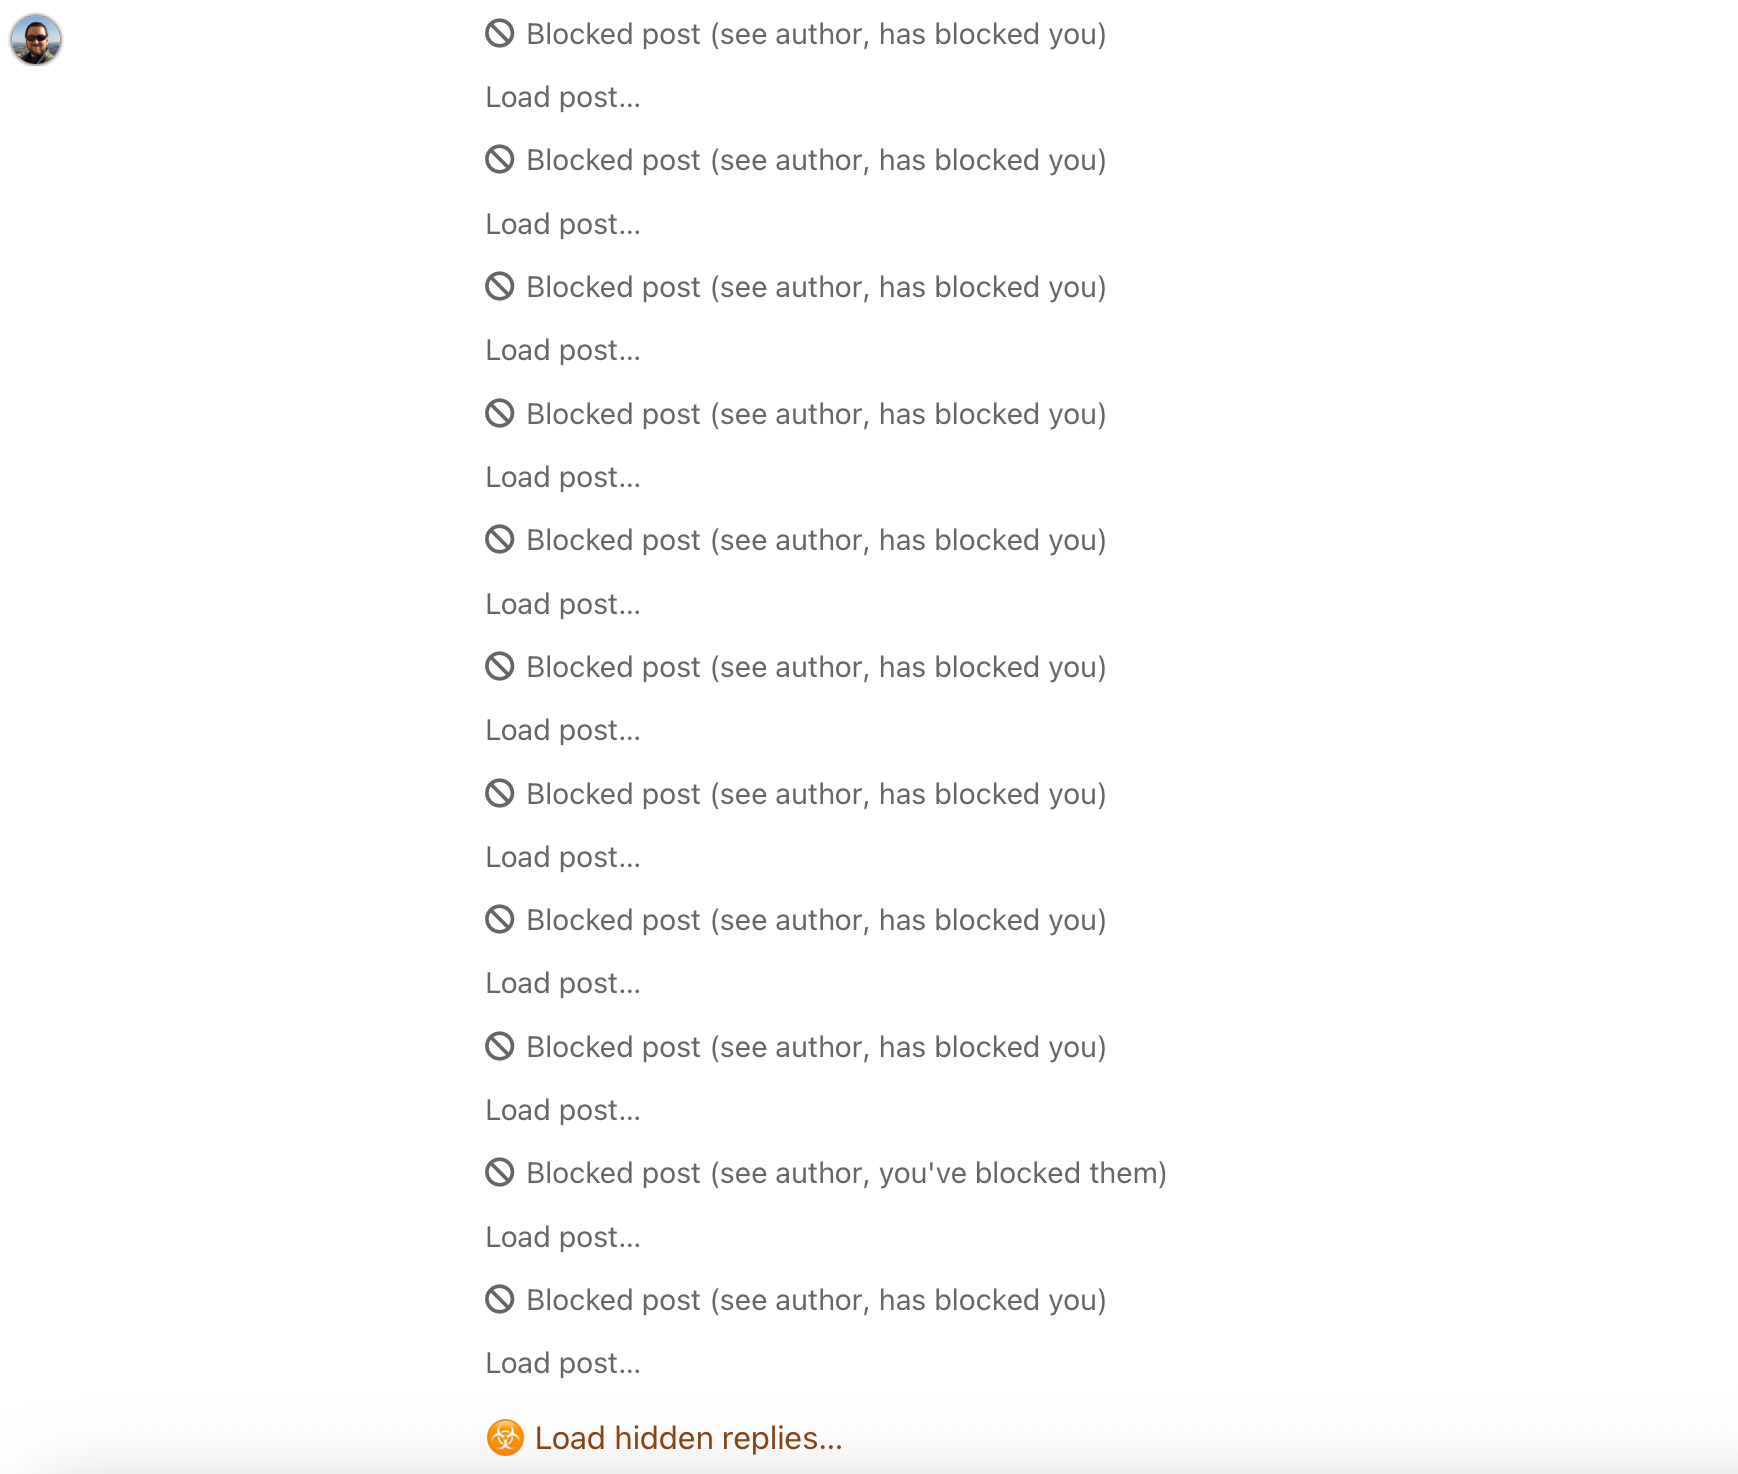
Task: Click the blocked icon of the fifth blocked post
Action: 500,540
